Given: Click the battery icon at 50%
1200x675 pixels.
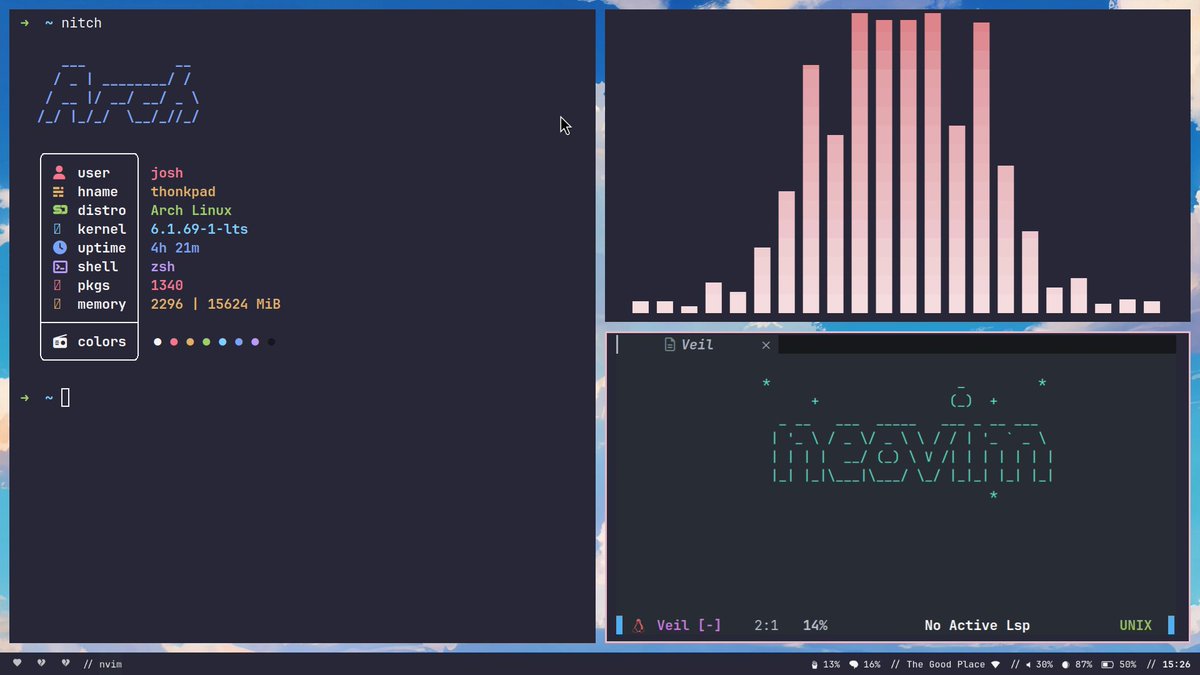Looking at the screenshot, I should [1107, 664].
